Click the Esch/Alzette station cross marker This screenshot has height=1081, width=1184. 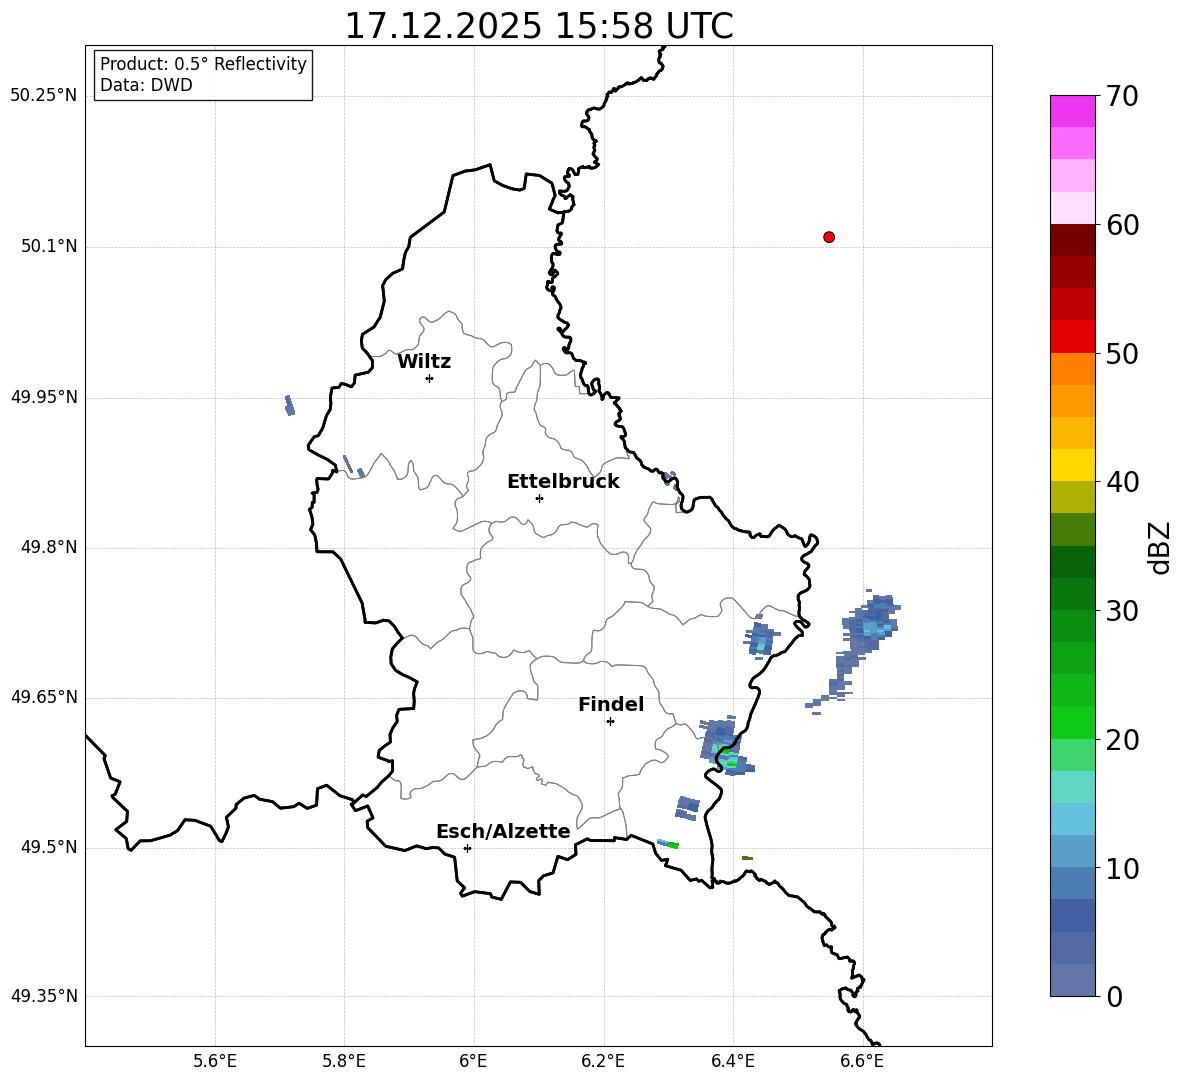click(467, 848)
